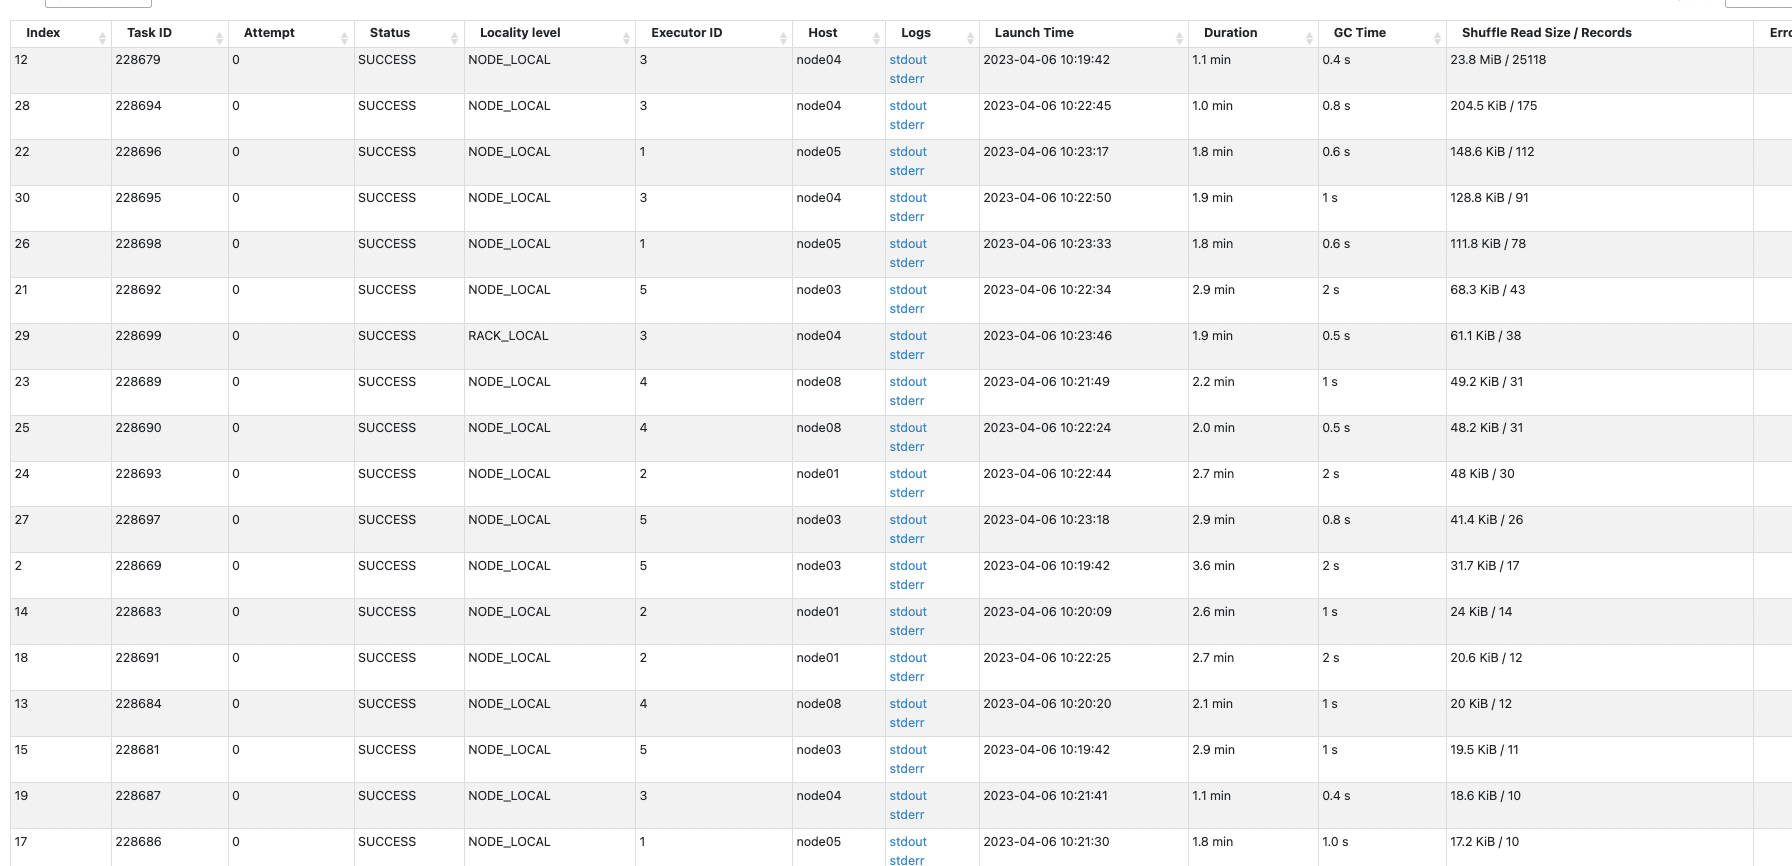The width and height of the screenshot is (1792, 866).
Task: Open stderr log for task 228691
Action: tap(907, 677)
